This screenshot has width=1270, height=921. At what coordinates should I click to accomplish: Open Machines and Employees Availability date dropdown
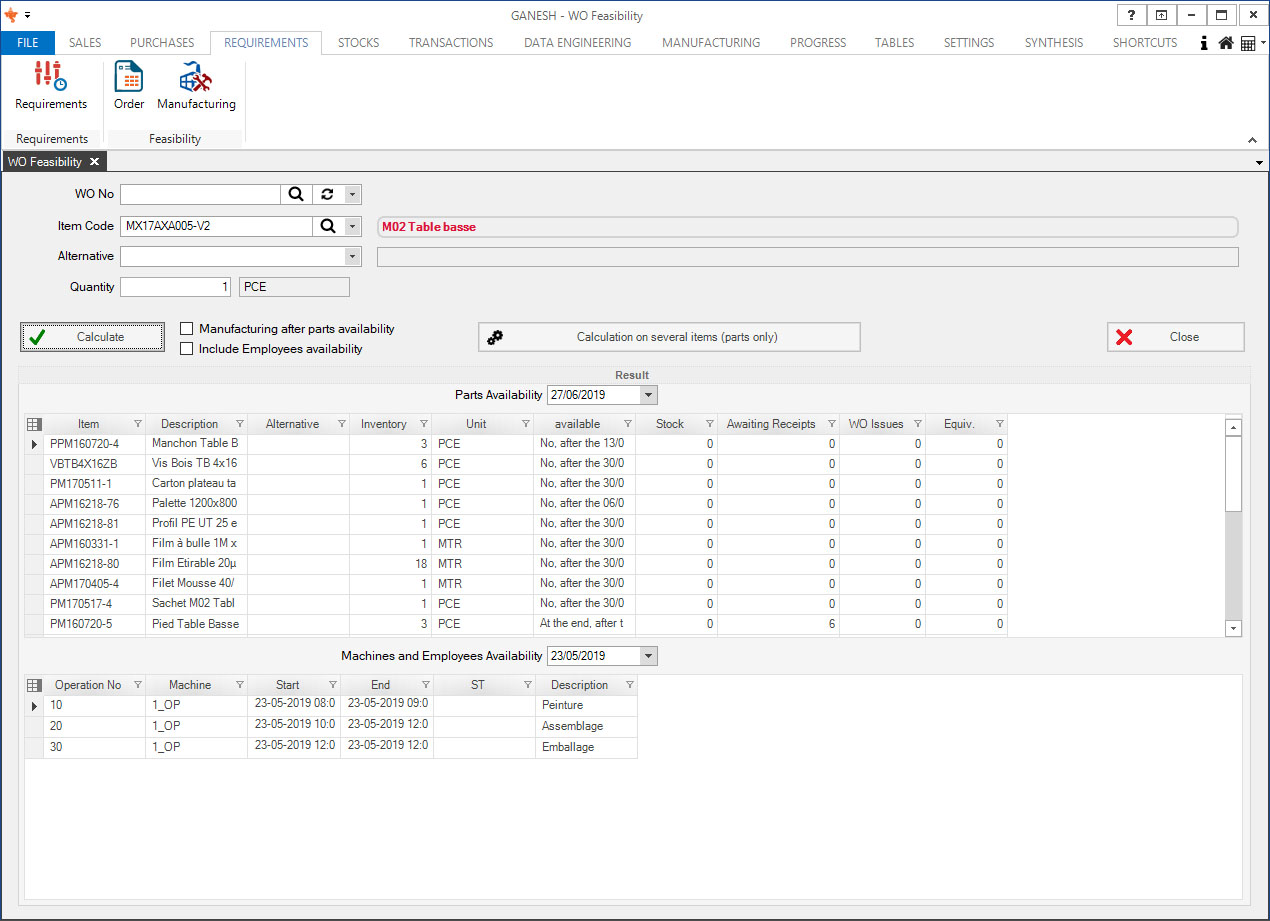648,657
